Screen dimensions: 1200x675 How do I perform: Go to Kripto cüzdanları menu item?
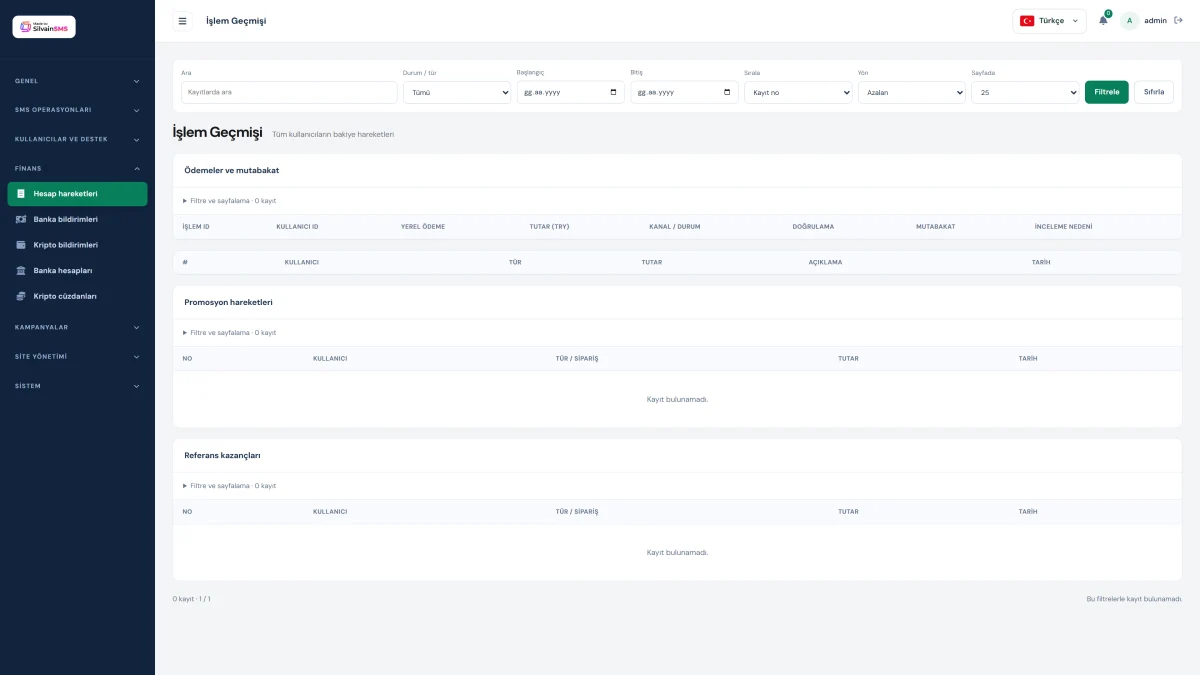(77, 296)
